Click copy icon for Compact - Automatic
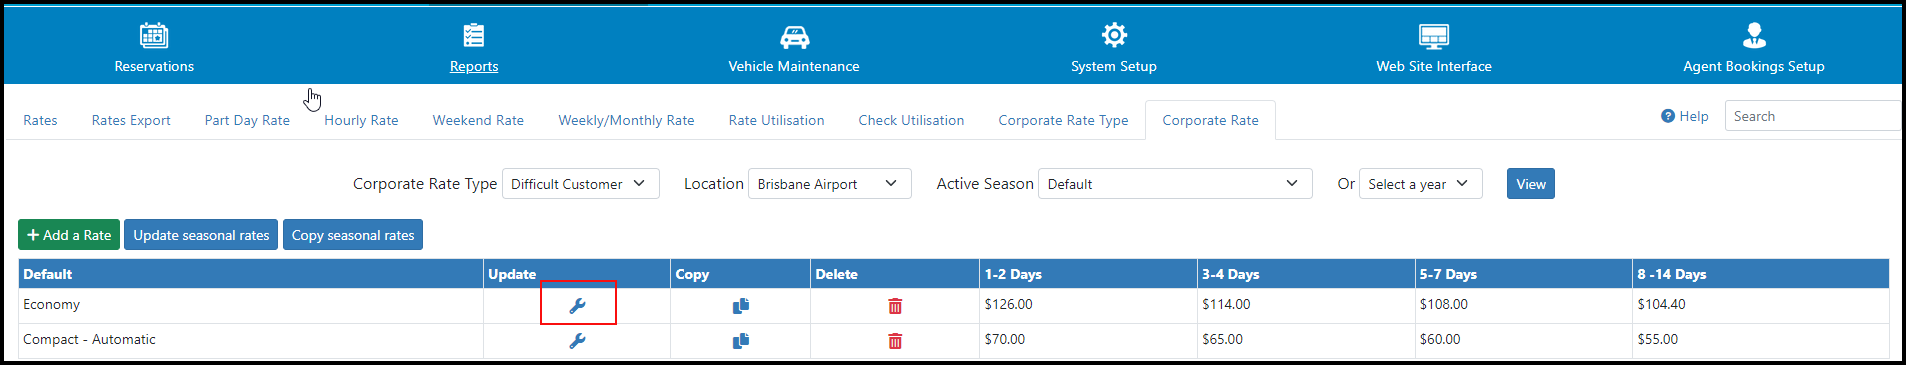 (741, 341)
